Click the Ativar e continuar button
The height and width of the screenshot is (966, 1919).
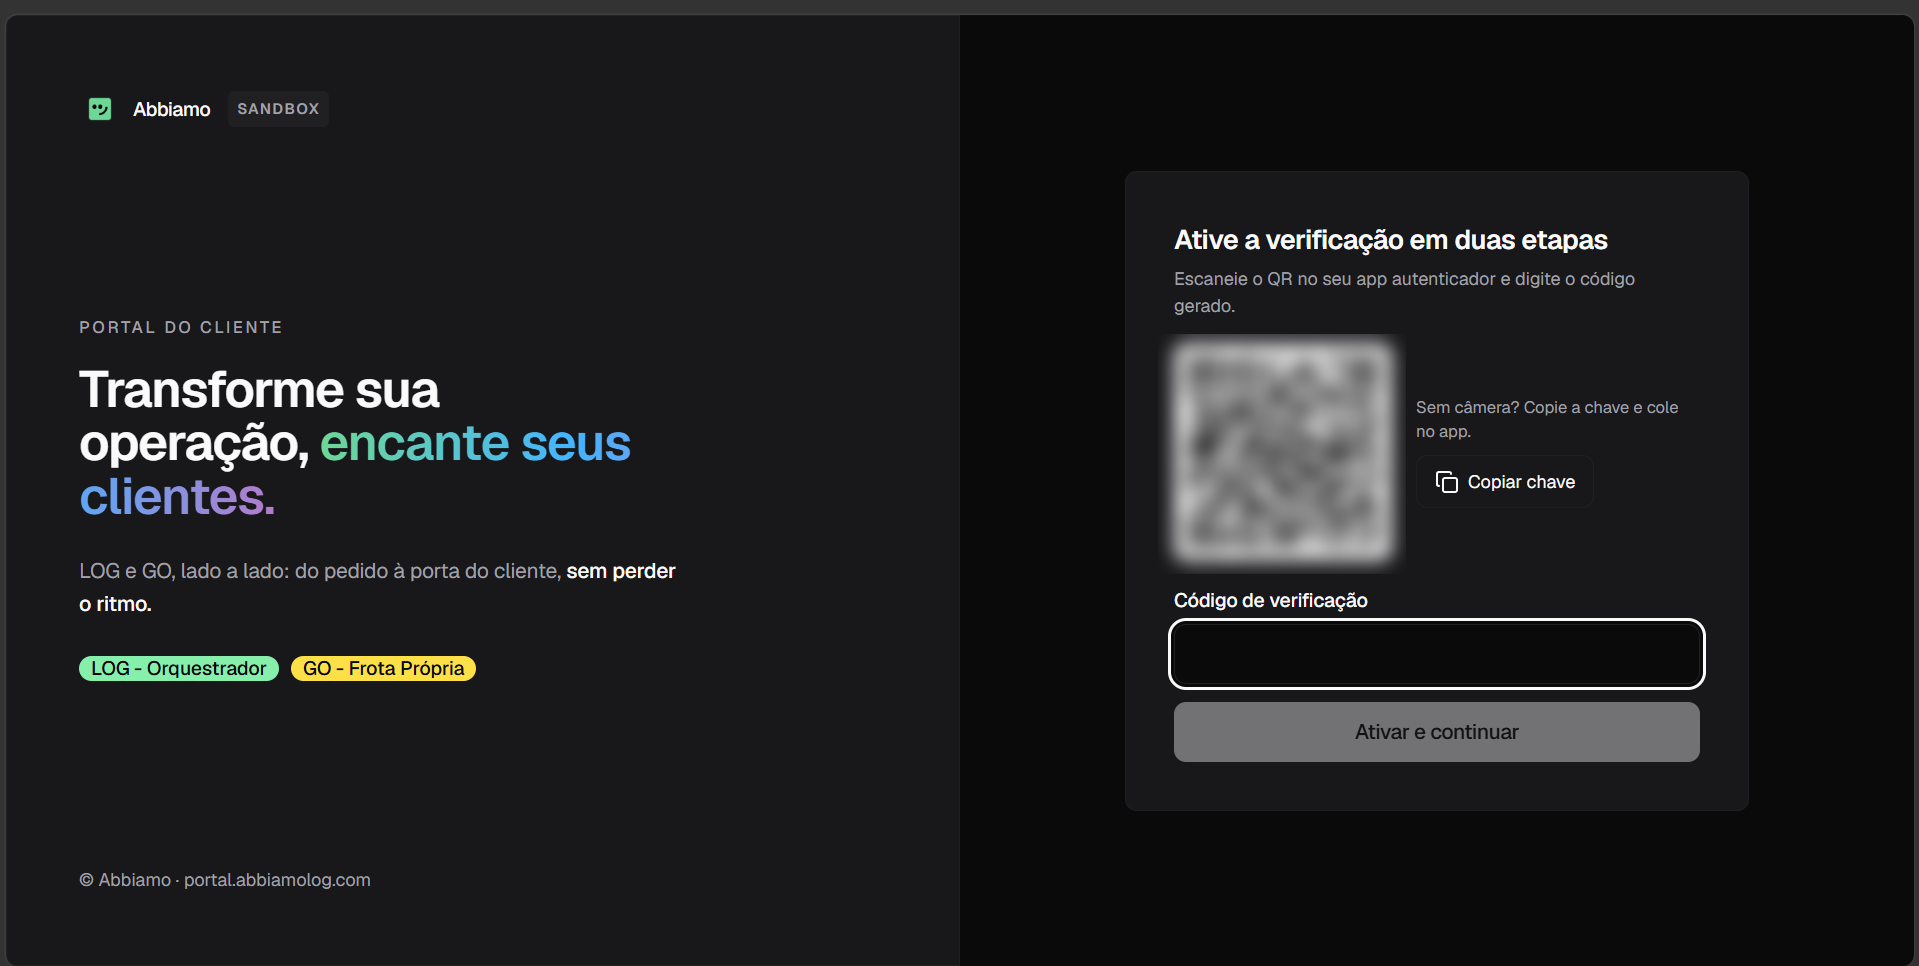[x=1436, y=732]
